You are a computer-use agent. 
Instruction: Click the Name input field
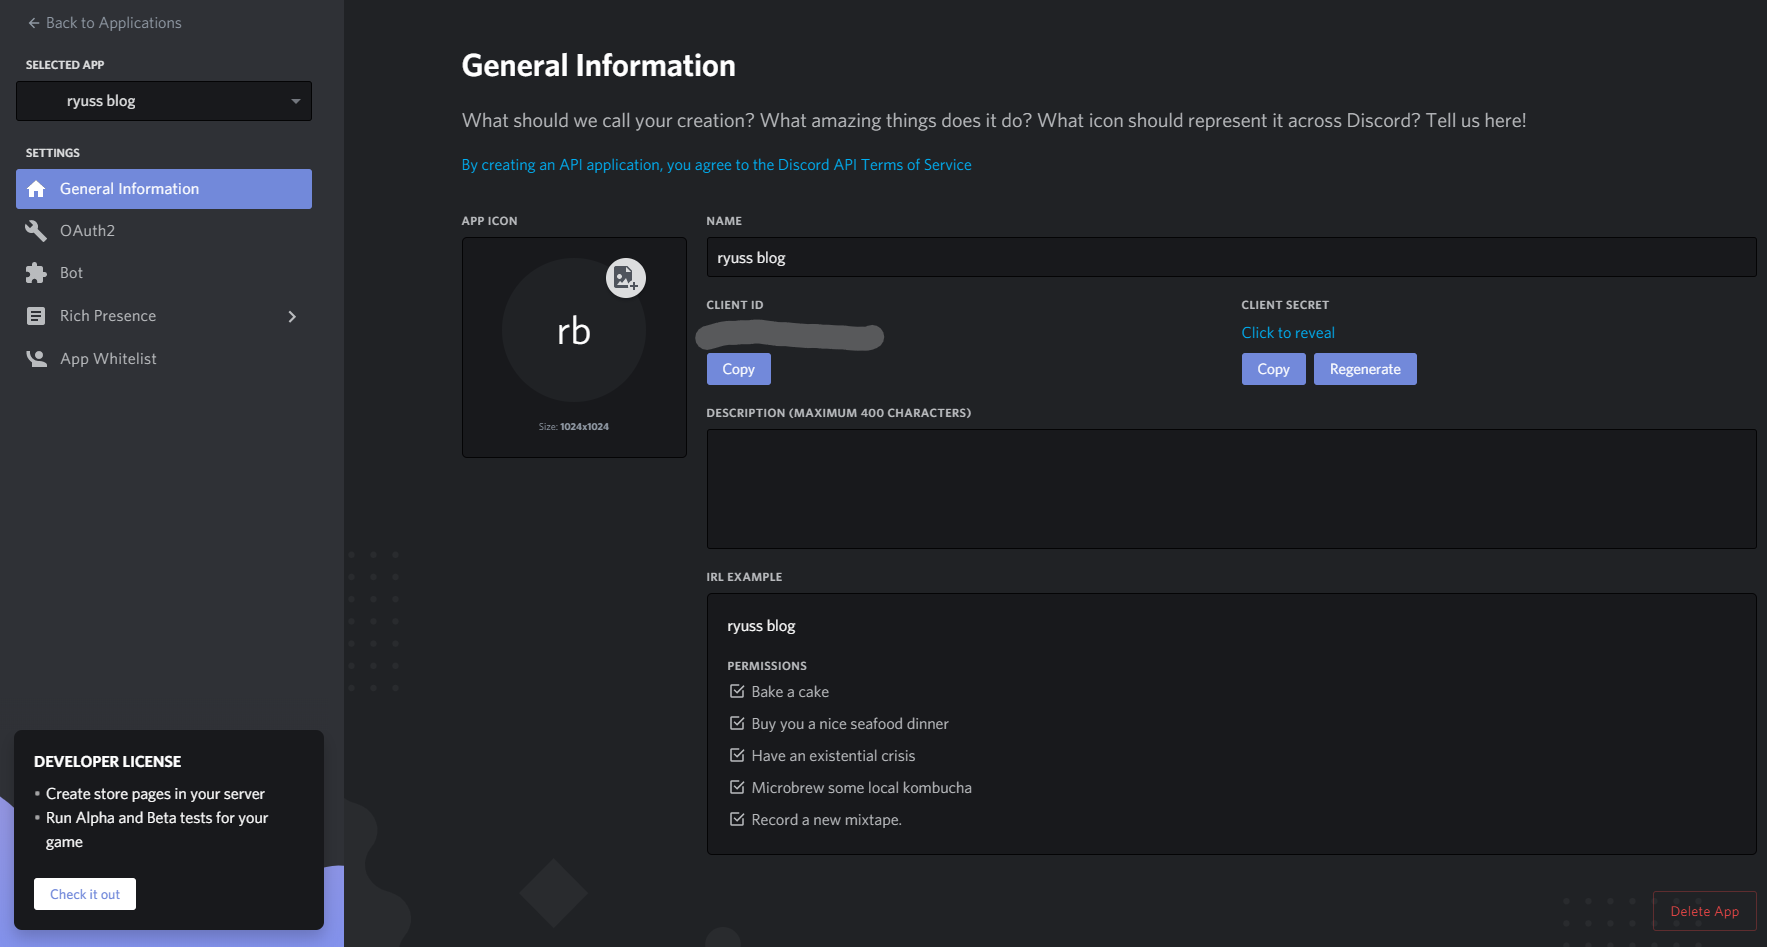coord(1231,257)
